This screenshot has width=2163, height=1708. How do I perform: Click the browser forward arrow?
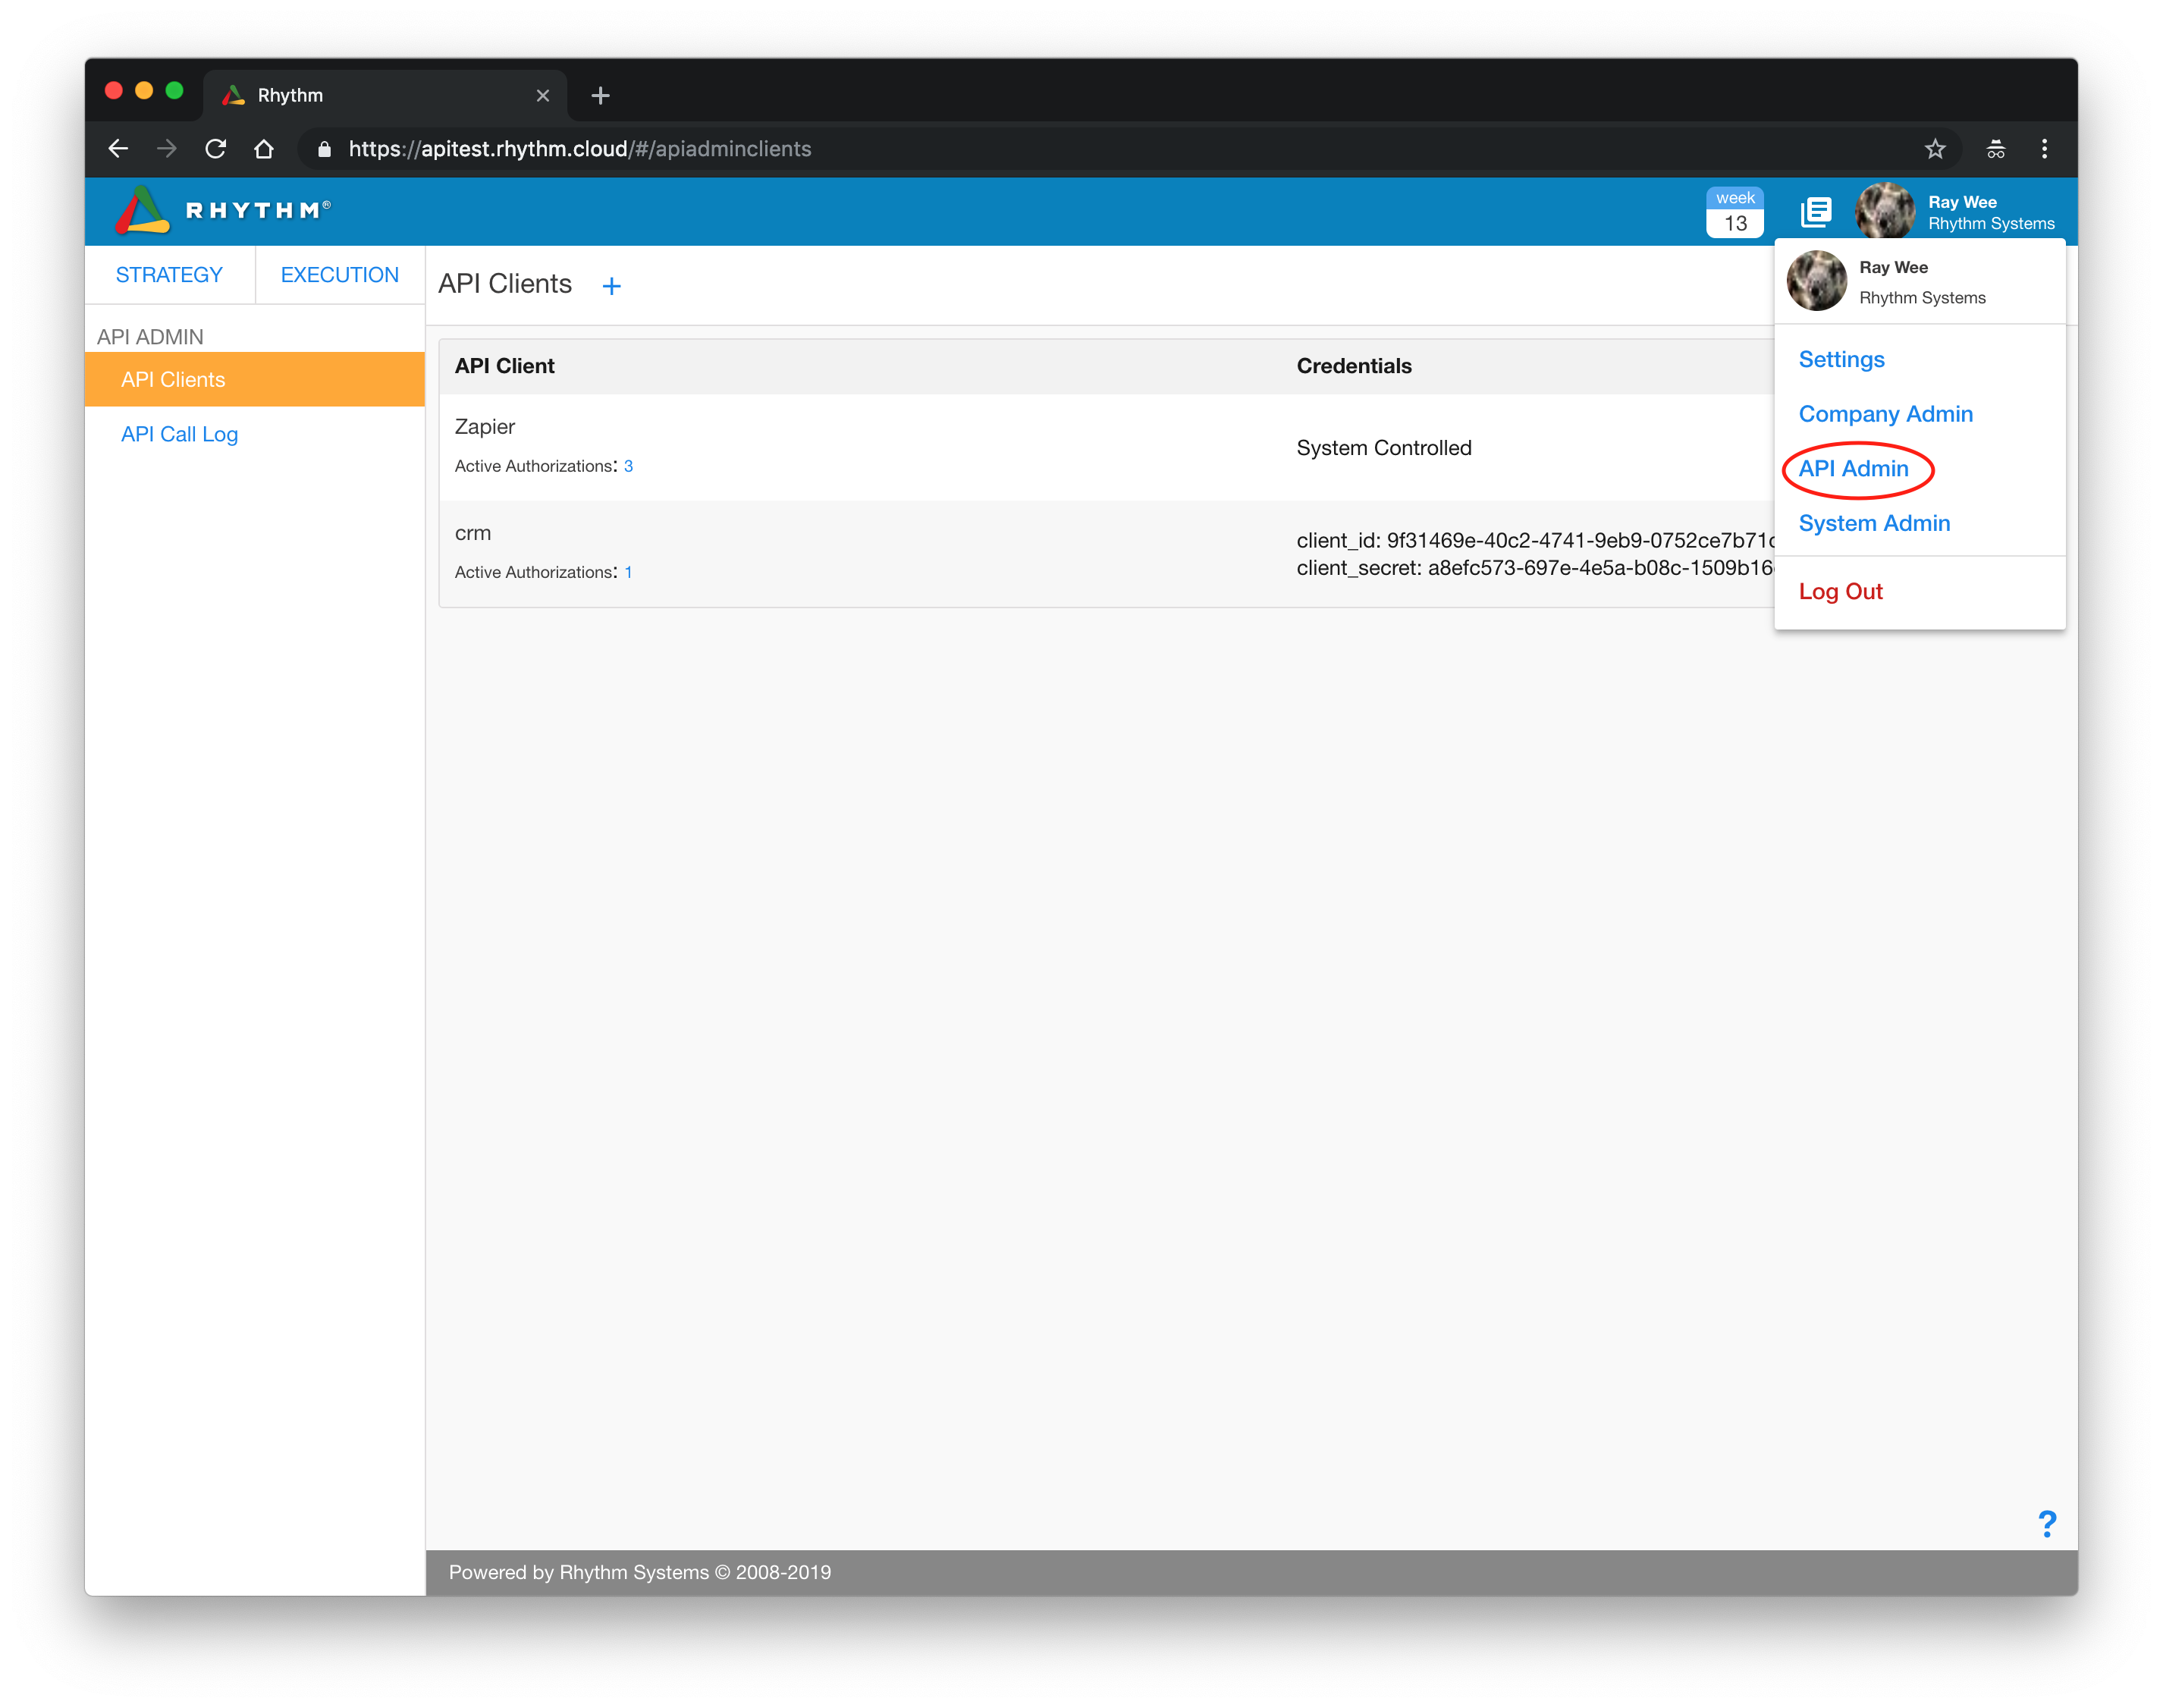[x=167, y=149]
